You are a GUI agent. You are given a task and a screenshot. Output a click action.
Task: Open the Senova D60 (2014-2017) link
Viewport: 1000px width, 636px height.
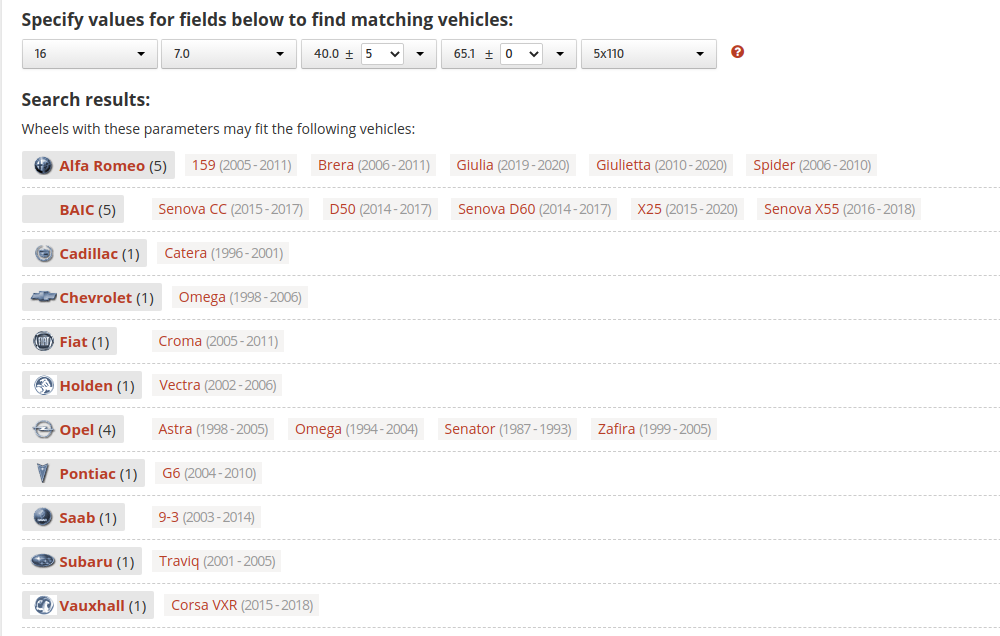[x=534, y=209]
